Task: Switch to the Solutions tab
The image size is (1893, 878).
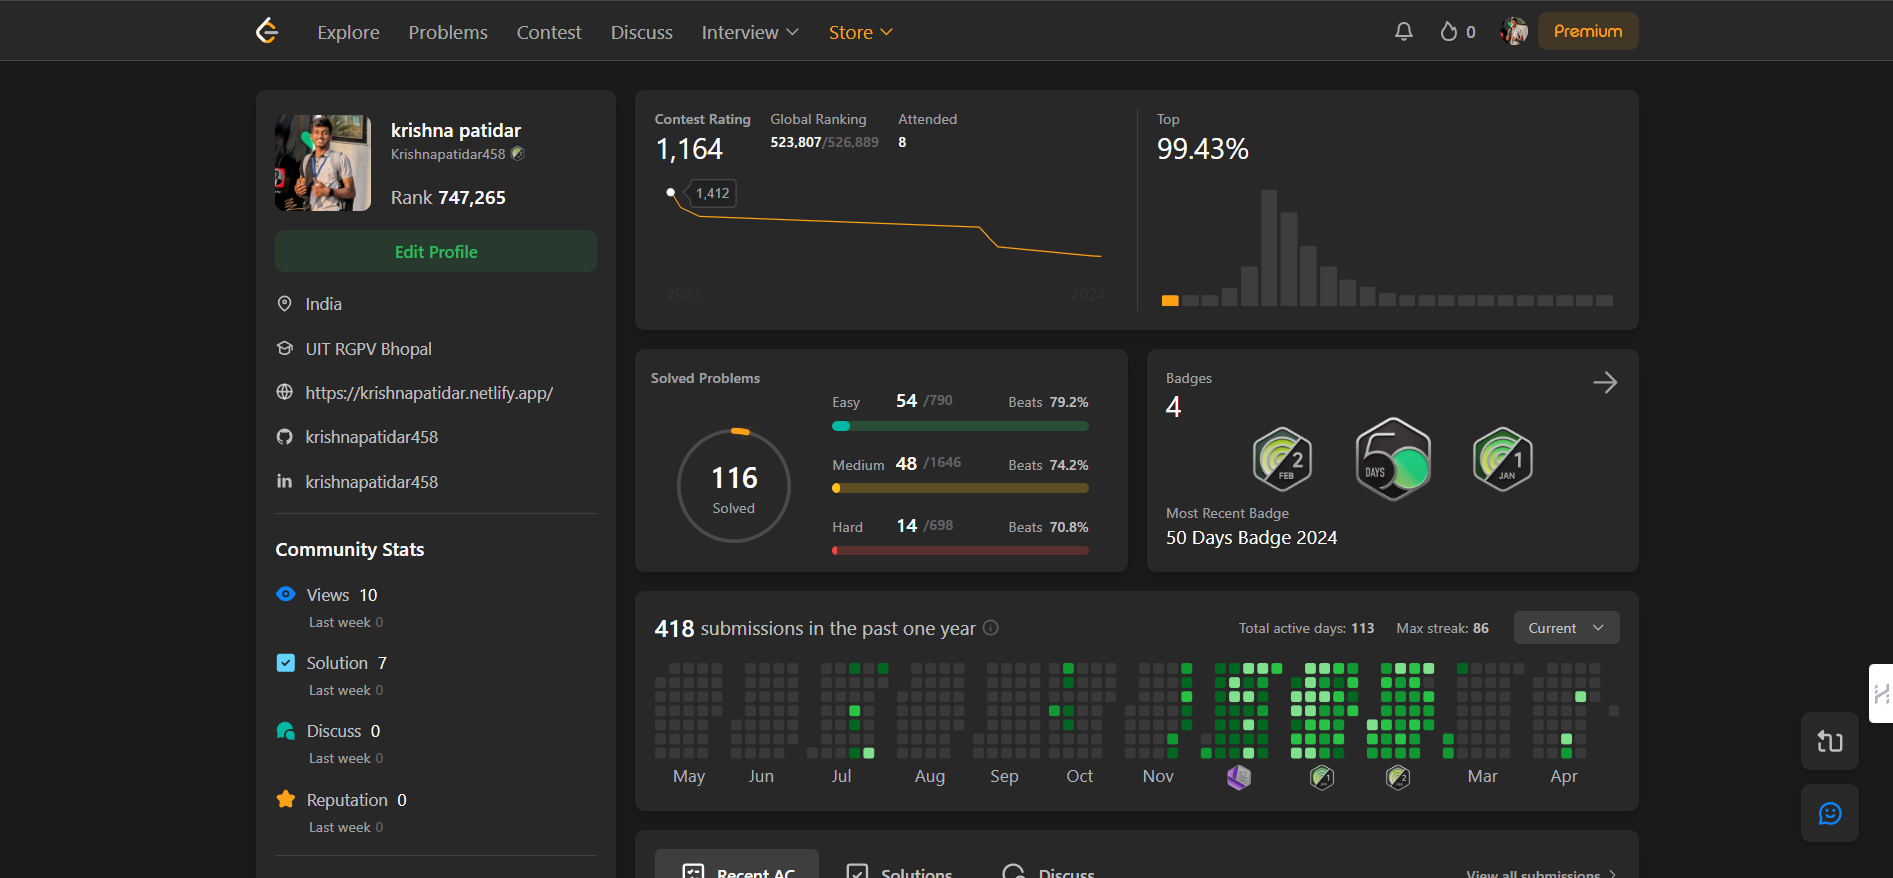Action: coord(899,869)
